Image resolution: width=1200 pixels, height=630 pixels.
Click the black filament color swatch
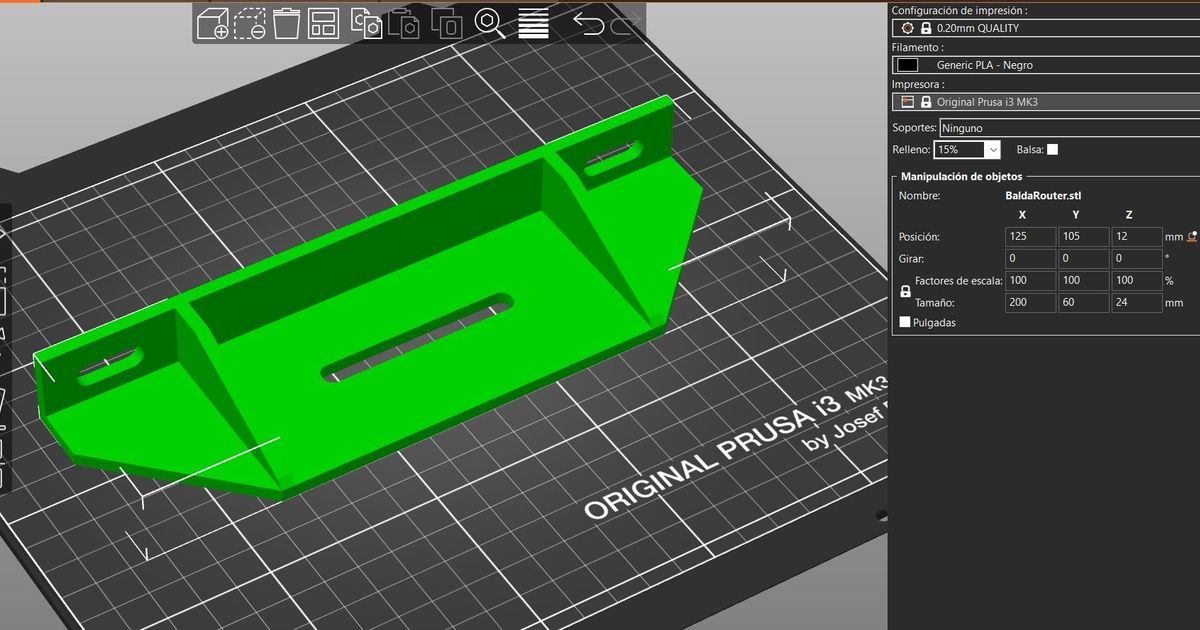(x=907, y=64)
